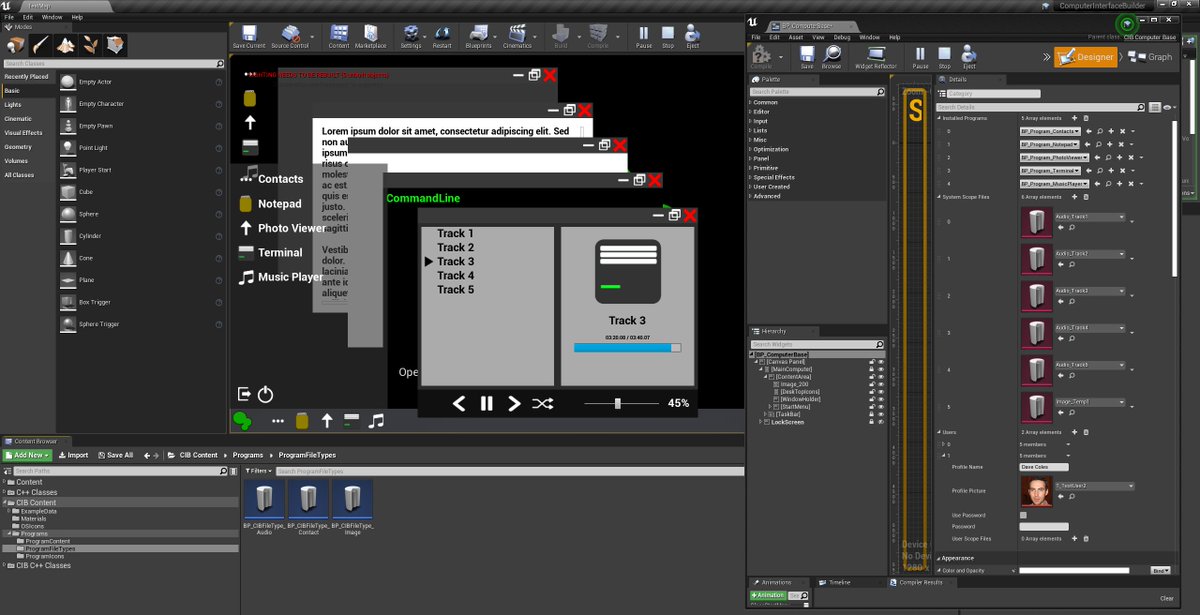This screenshot has height=615, width=1200.
Task: Click Browse in widget blueprint editor toolbar
Action: coord(831,57)
